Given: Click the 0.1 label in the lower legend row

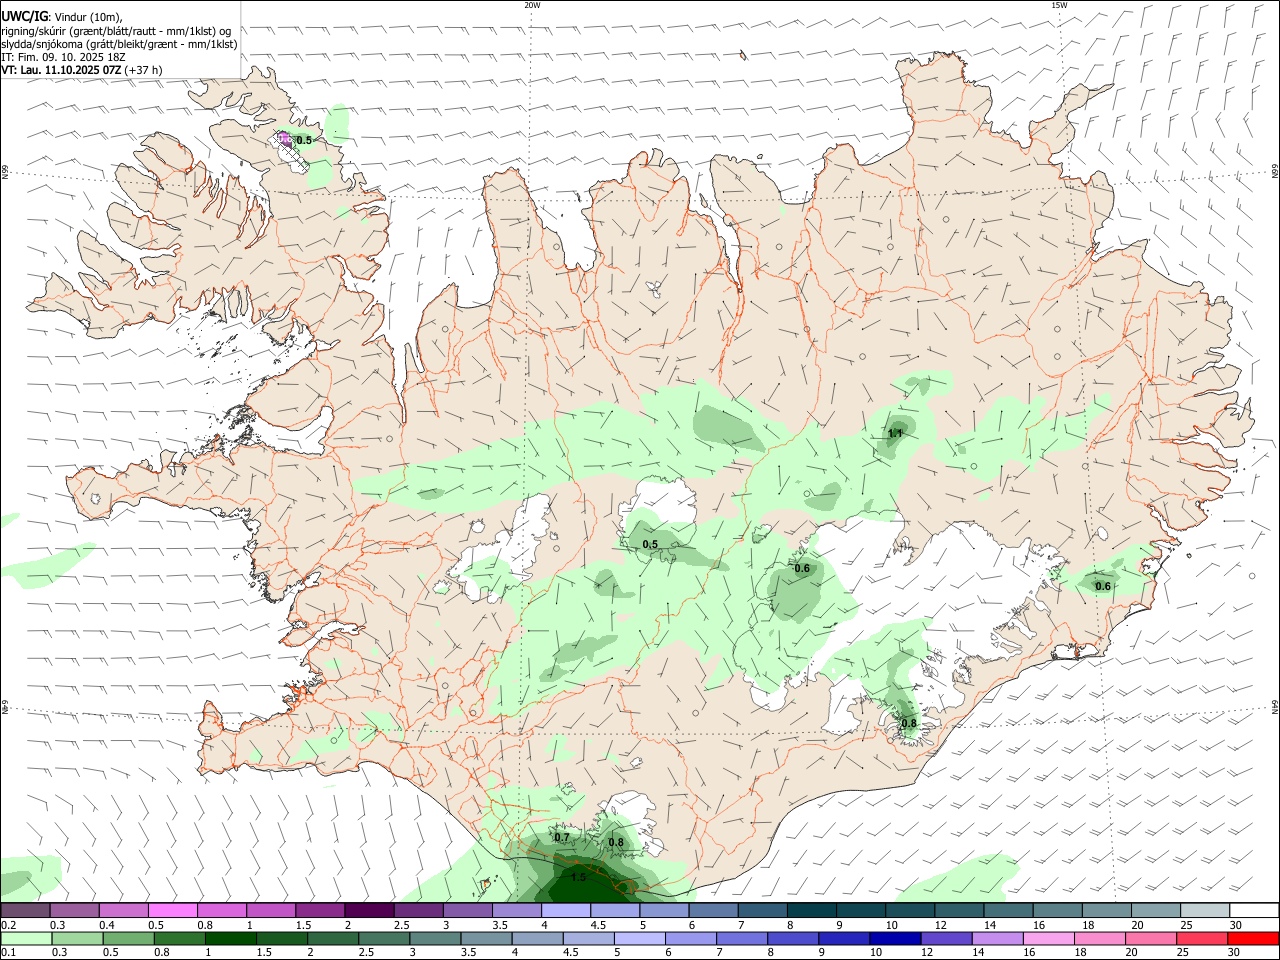Looking at the screenshot, I should (8, 953).
